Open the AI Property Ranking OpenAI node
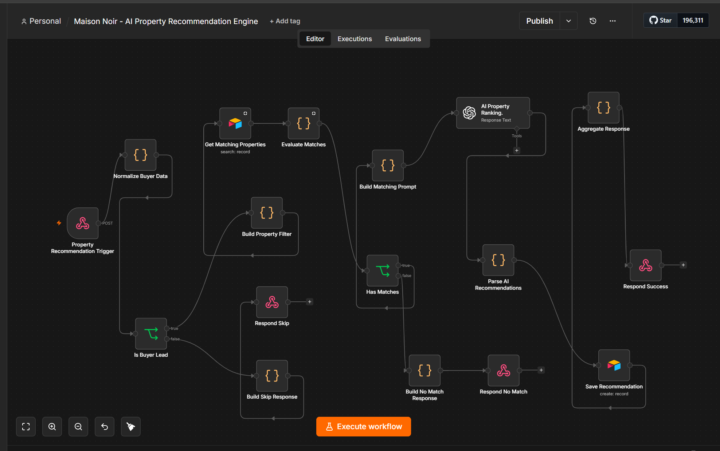This screenshot has width=720, height=451. (493, 113)
